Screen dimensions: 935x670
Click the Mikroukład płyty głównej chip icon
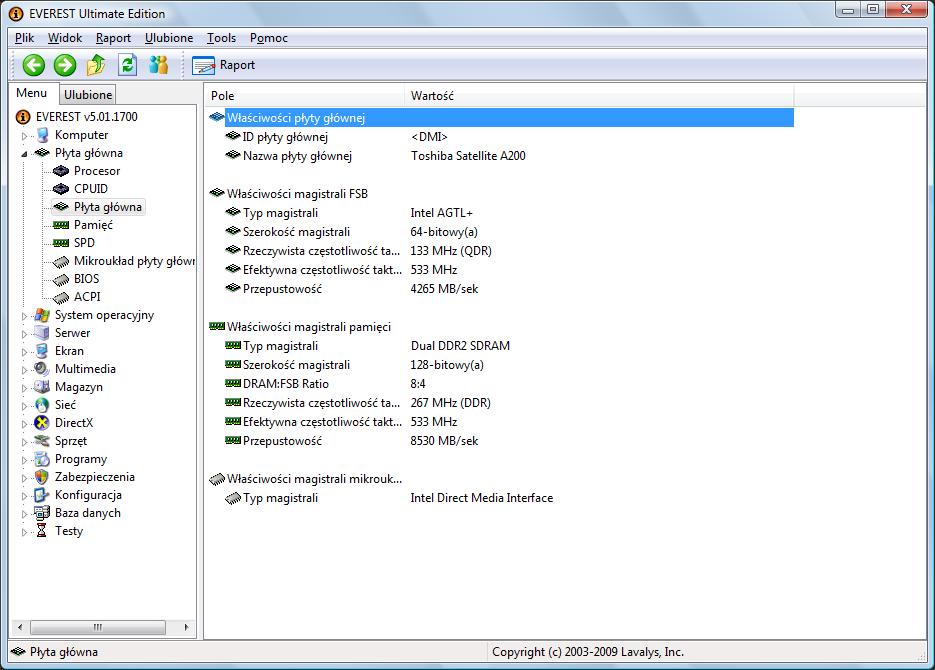click(61, 262)
